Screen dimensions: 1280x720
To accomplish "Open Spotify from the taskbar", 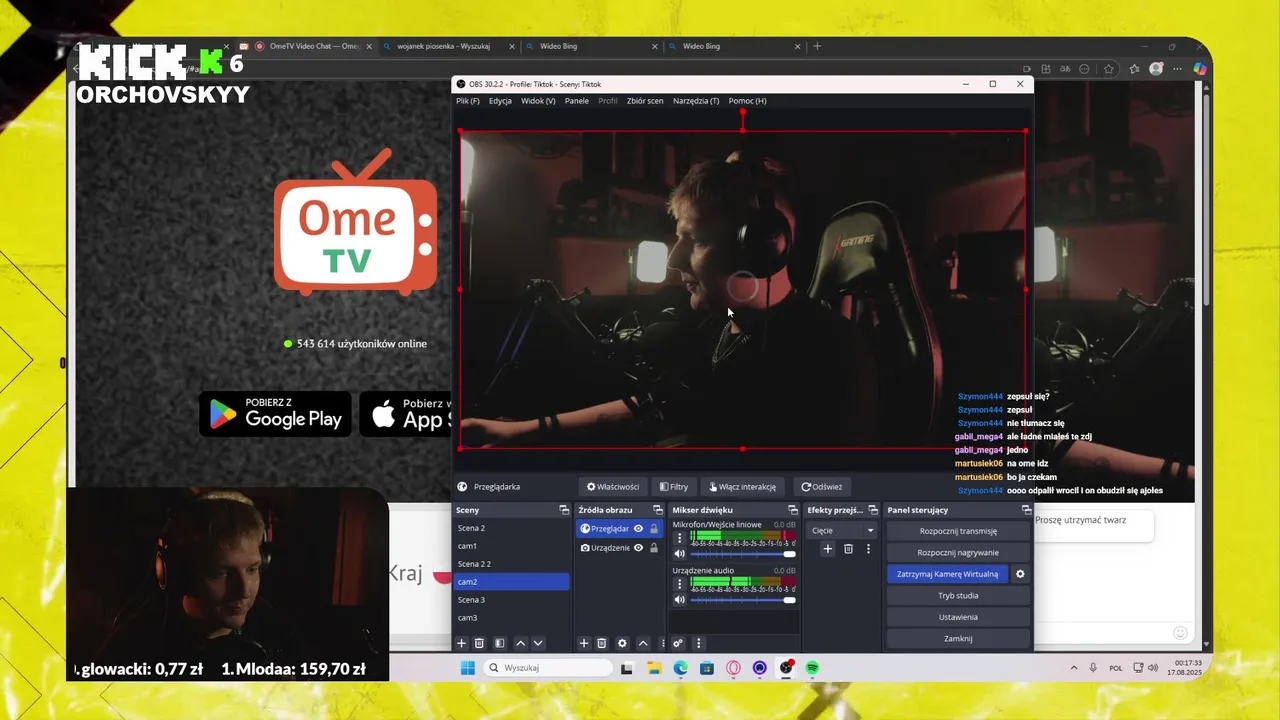I will coord(812,668).
